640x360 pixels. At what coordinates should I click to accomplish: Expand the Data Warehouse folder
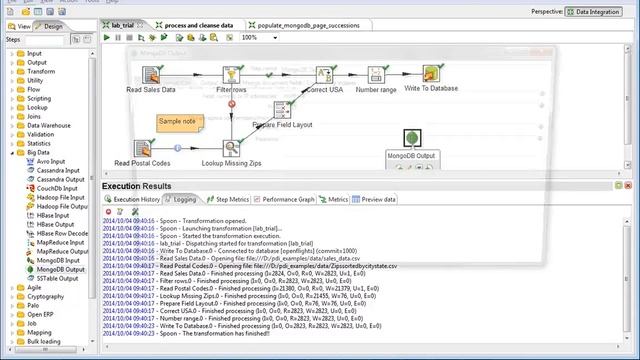click(x=12, y=125)
